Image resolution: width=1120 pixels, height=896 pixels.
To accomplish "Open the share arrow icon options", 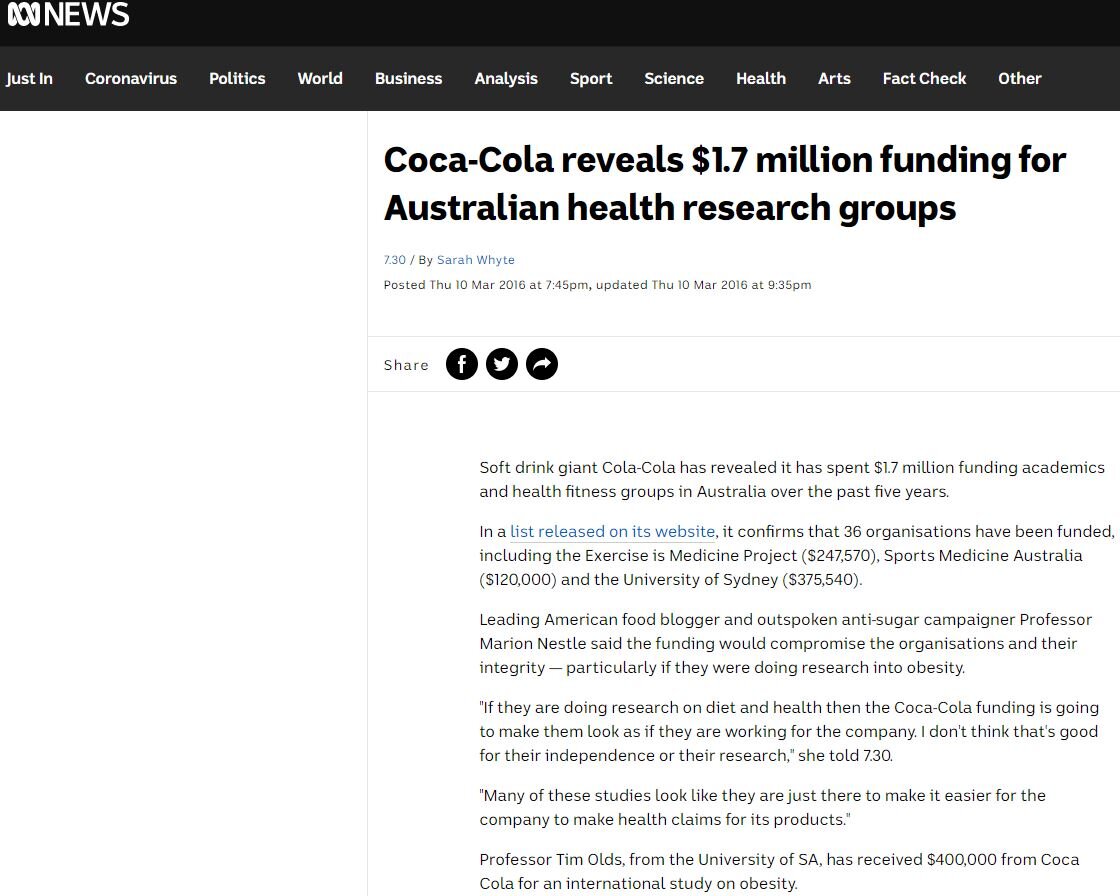I will coord(541,364).
